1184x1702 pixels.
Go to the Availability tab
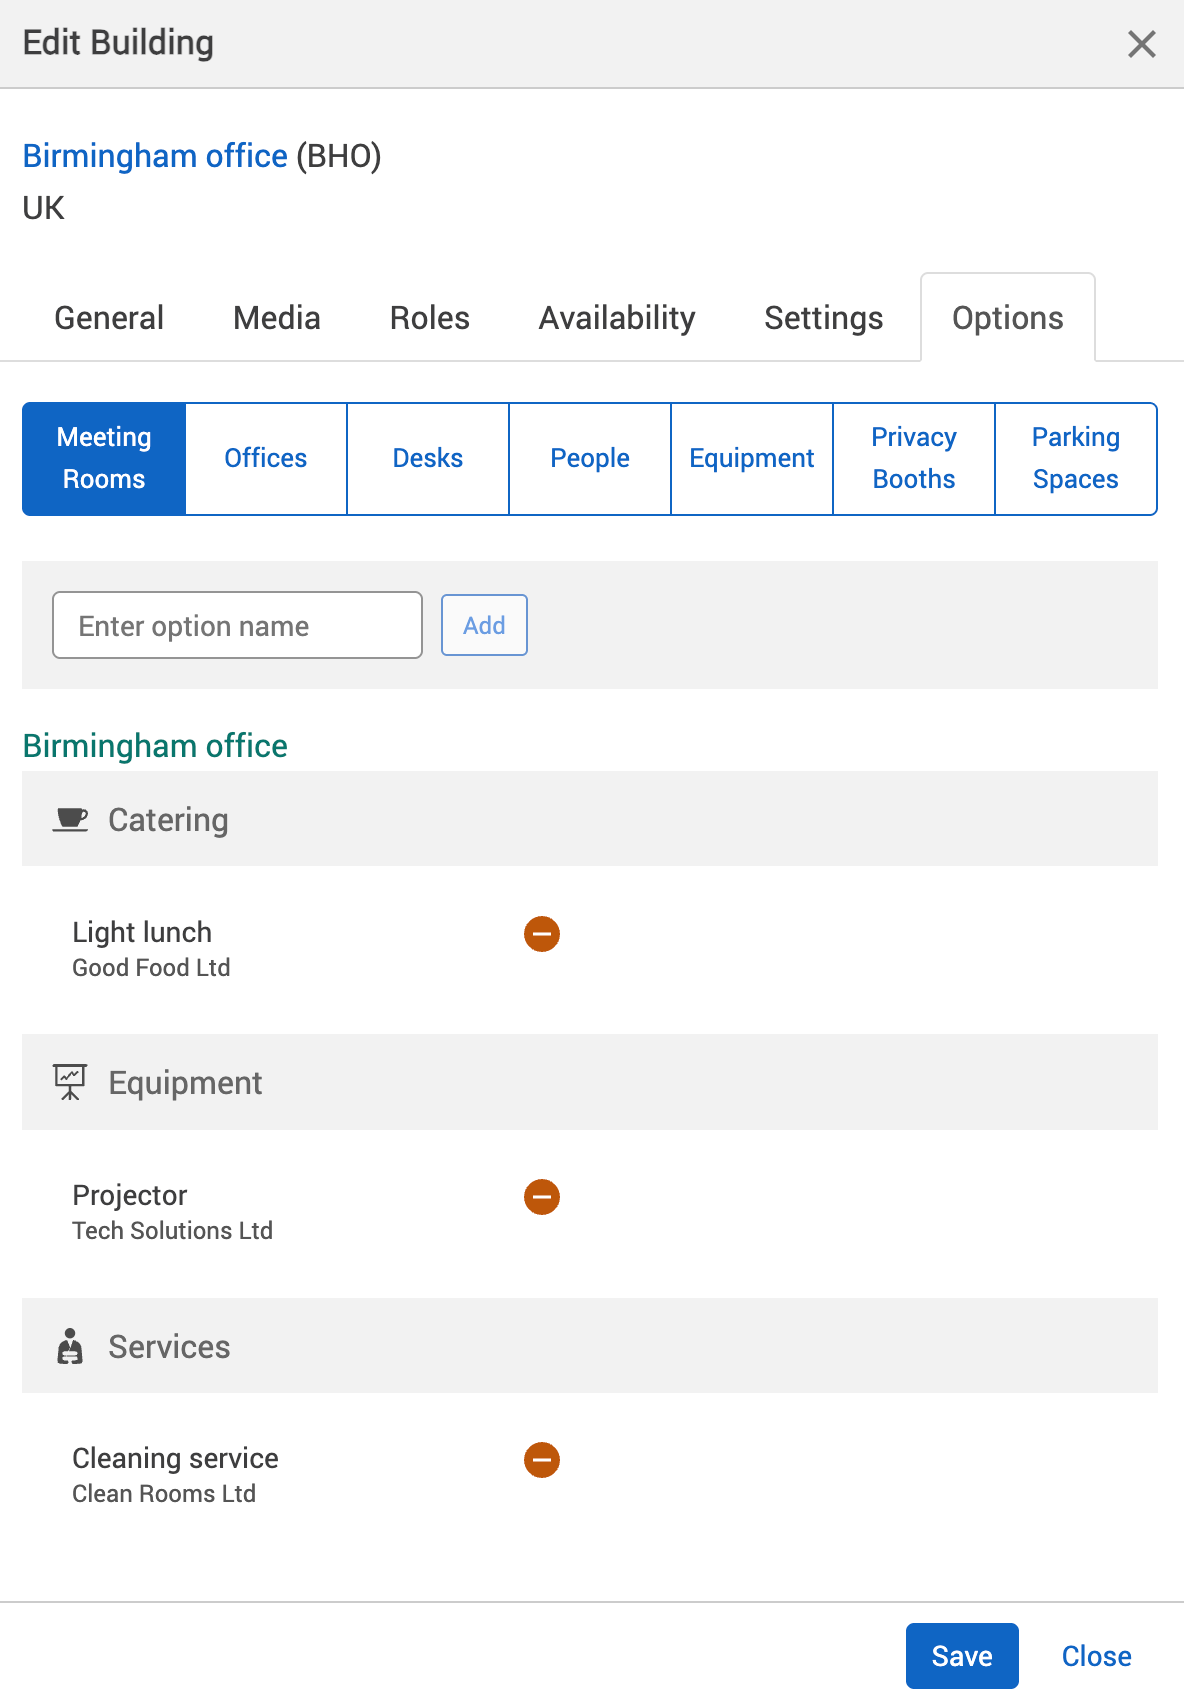click(617, 318)
